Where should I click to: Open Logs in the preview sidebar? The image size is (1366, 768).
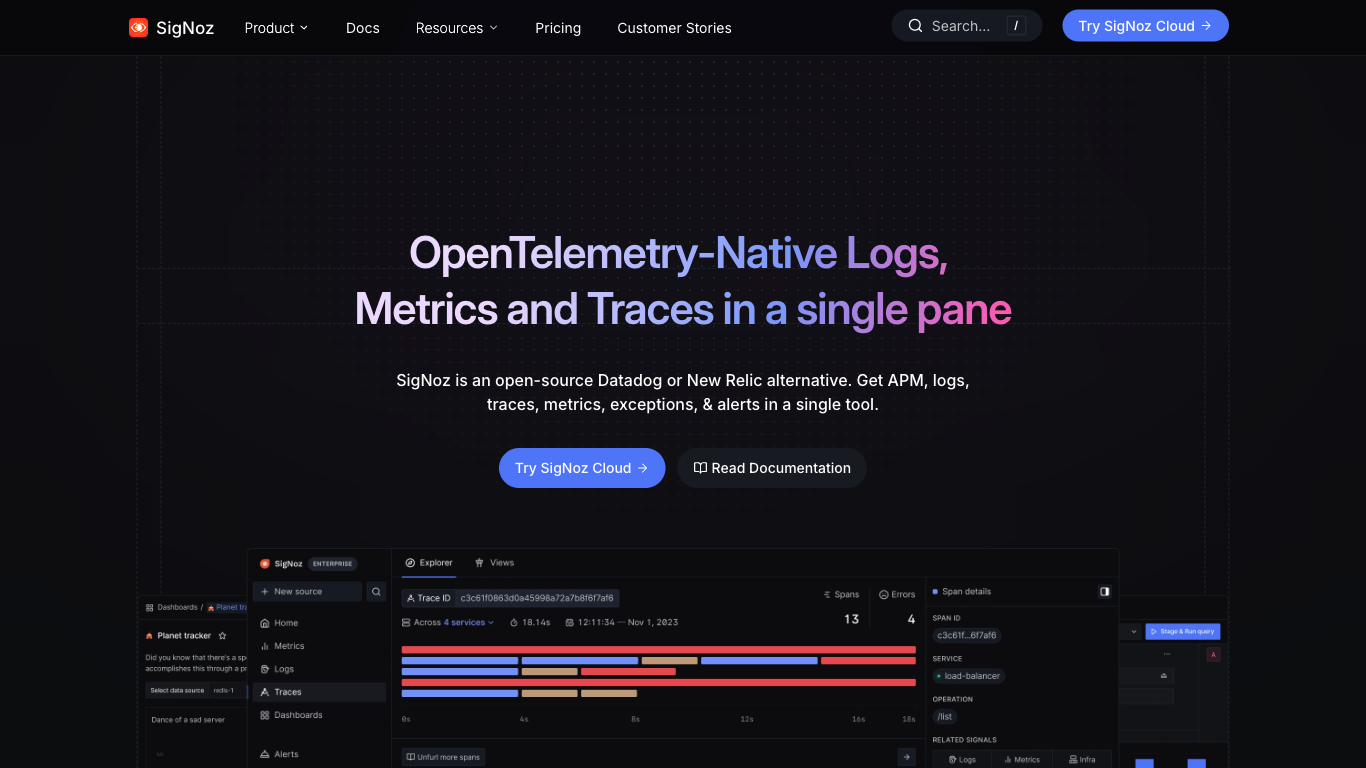pos(277,669)
